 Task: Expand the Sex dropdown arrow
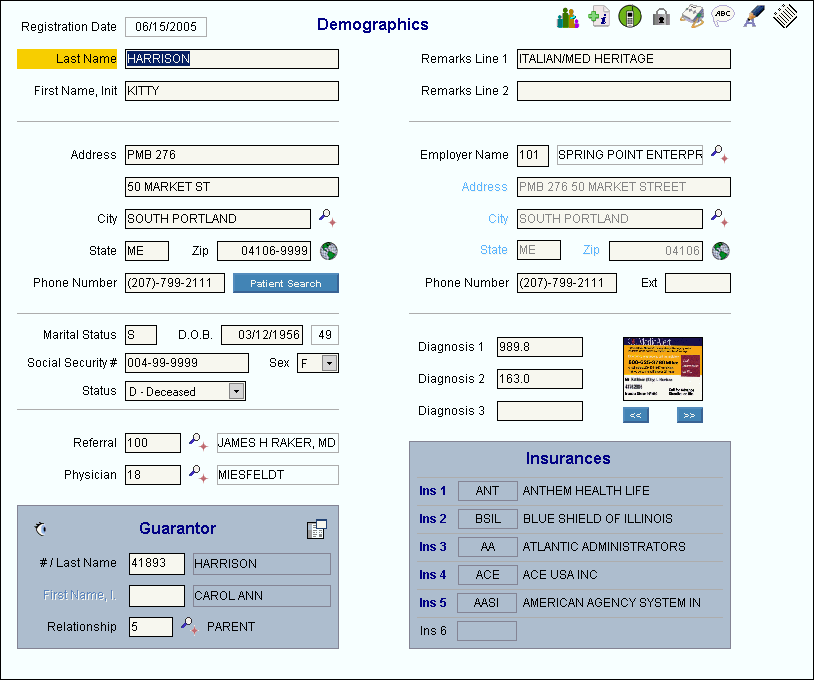coord(329,363)
